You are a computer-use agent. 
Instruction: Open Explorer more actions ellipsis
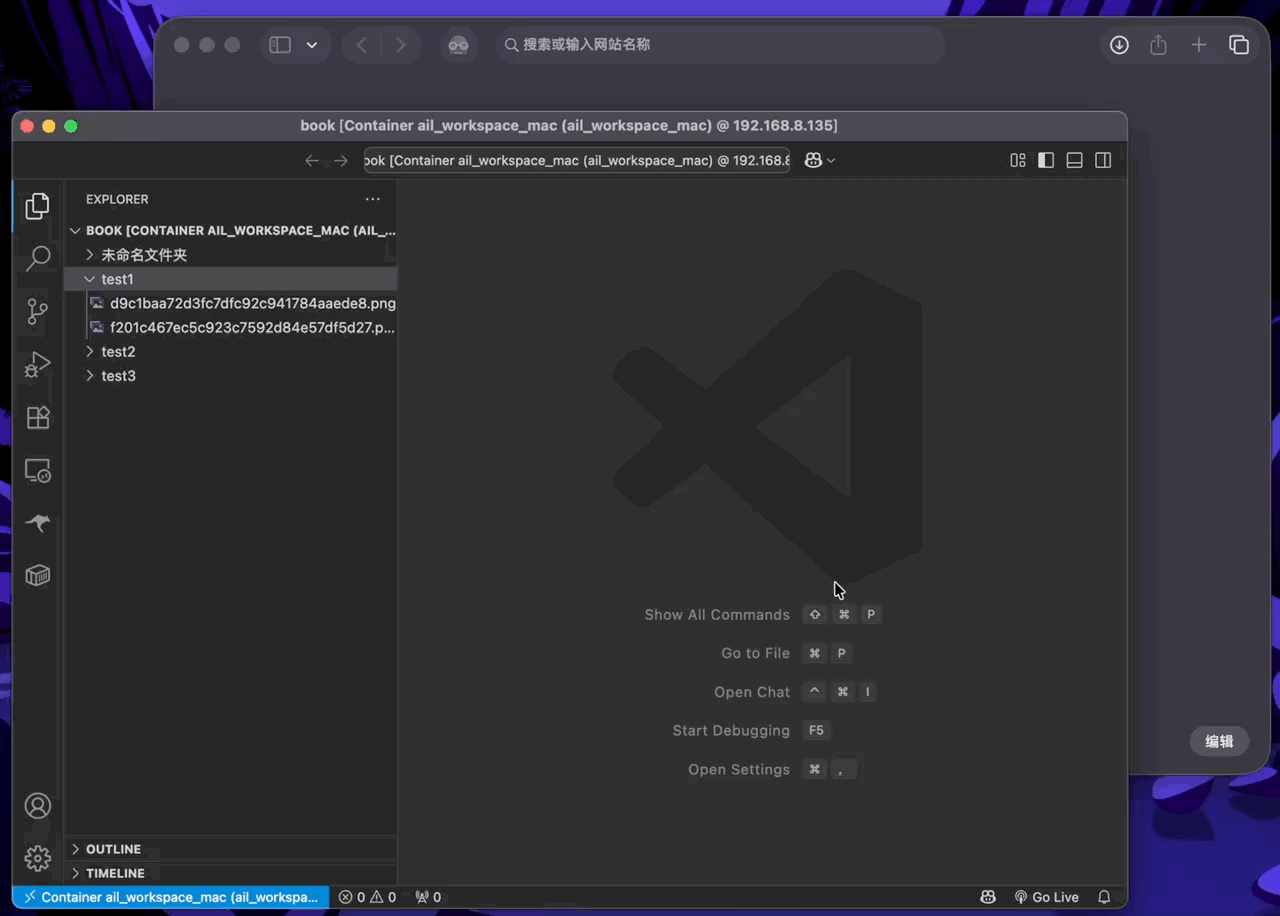(x=373, y=199)
